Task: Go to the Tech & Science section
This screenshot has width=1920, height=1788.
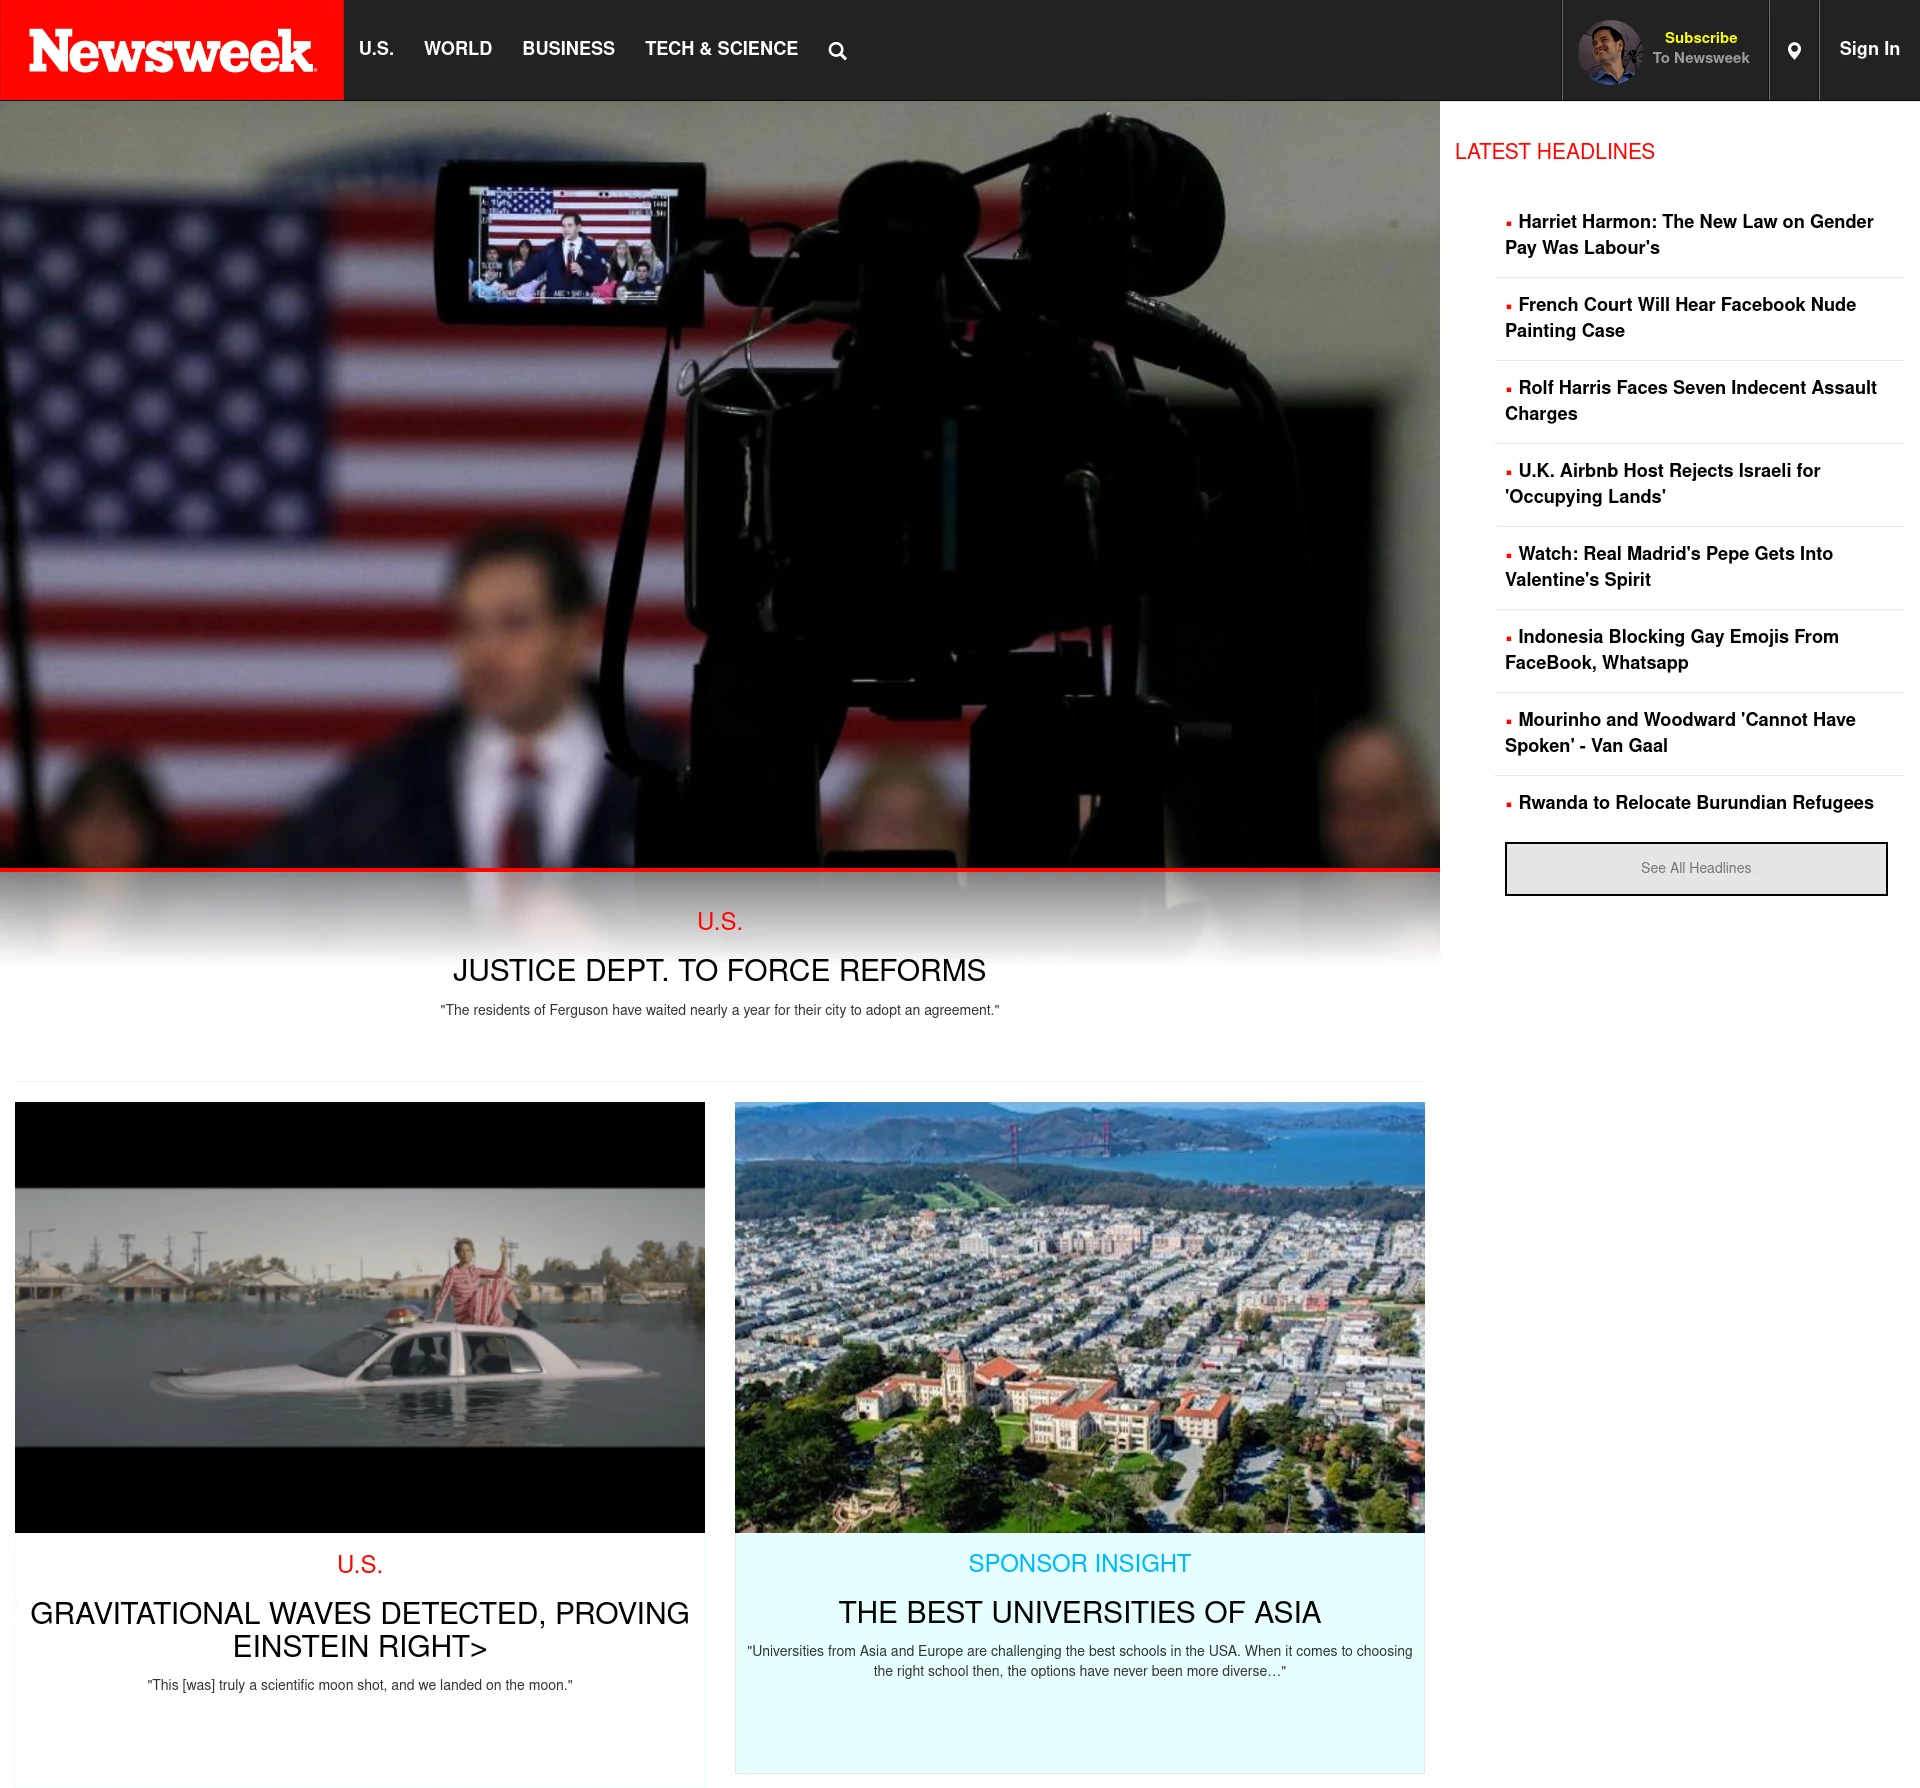Action: (x=721, y=49)
